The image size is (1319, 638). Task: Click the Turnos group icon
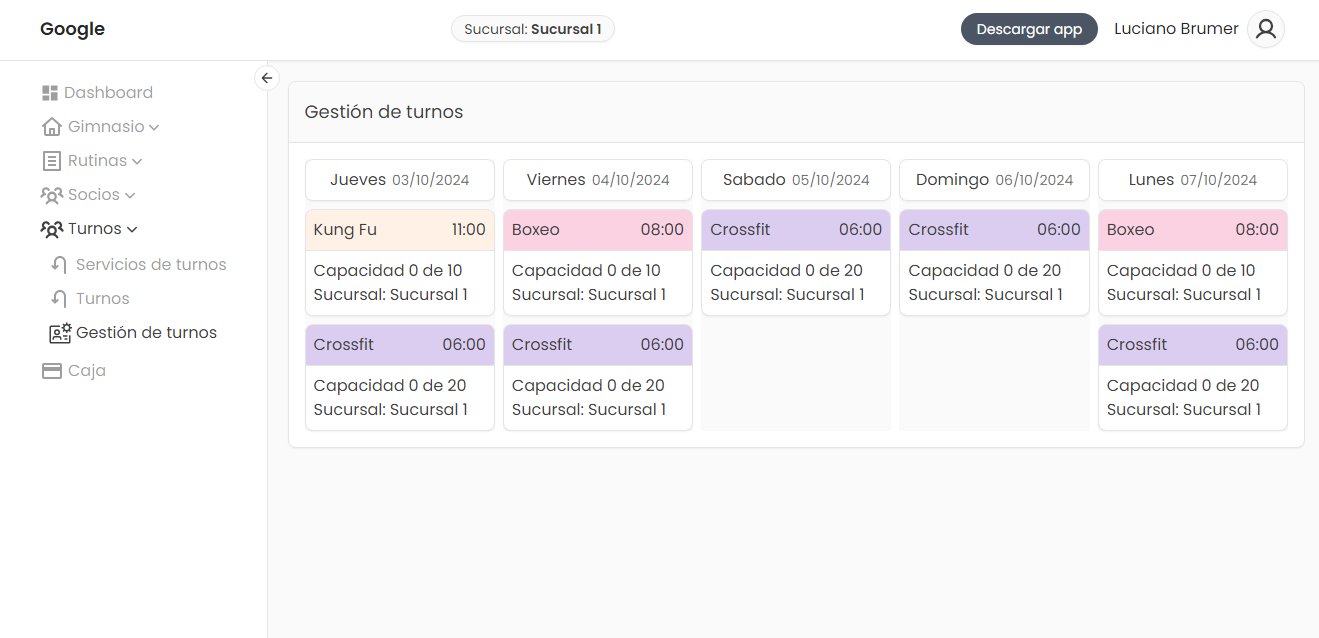(52, 229)
